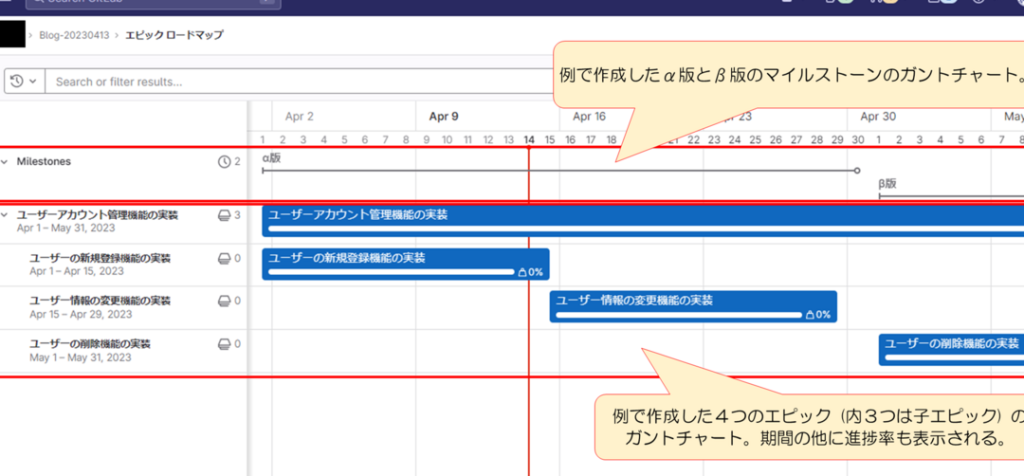Select the ユーザーの新規登録機能の実装 timeline bar
This screenshot has height=476, width=1024.
tap(406, 264)
